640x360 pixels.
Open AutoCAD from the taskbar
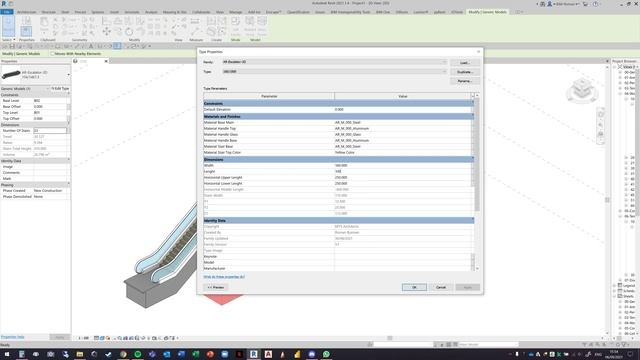268,354
